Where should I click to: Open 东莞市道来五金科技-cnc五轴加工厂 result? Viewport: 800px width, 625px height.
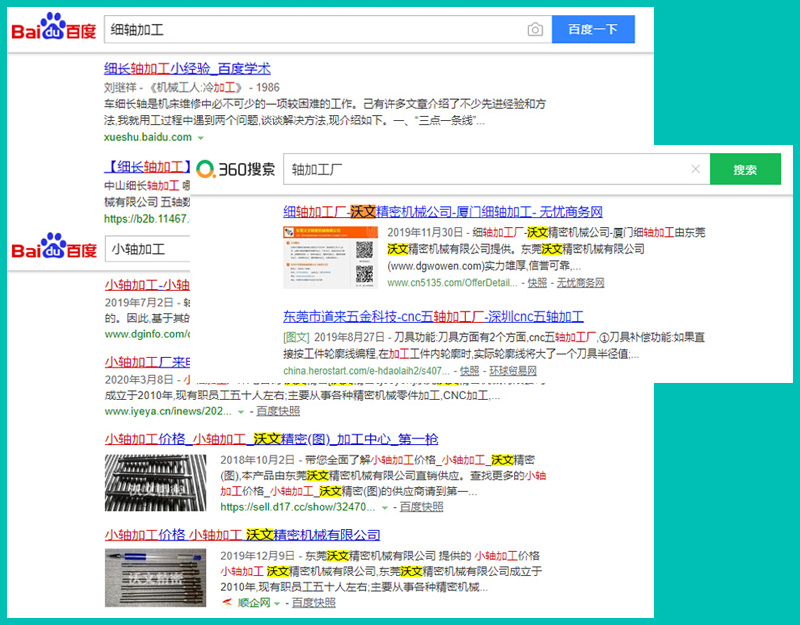(x=433, y=317)
